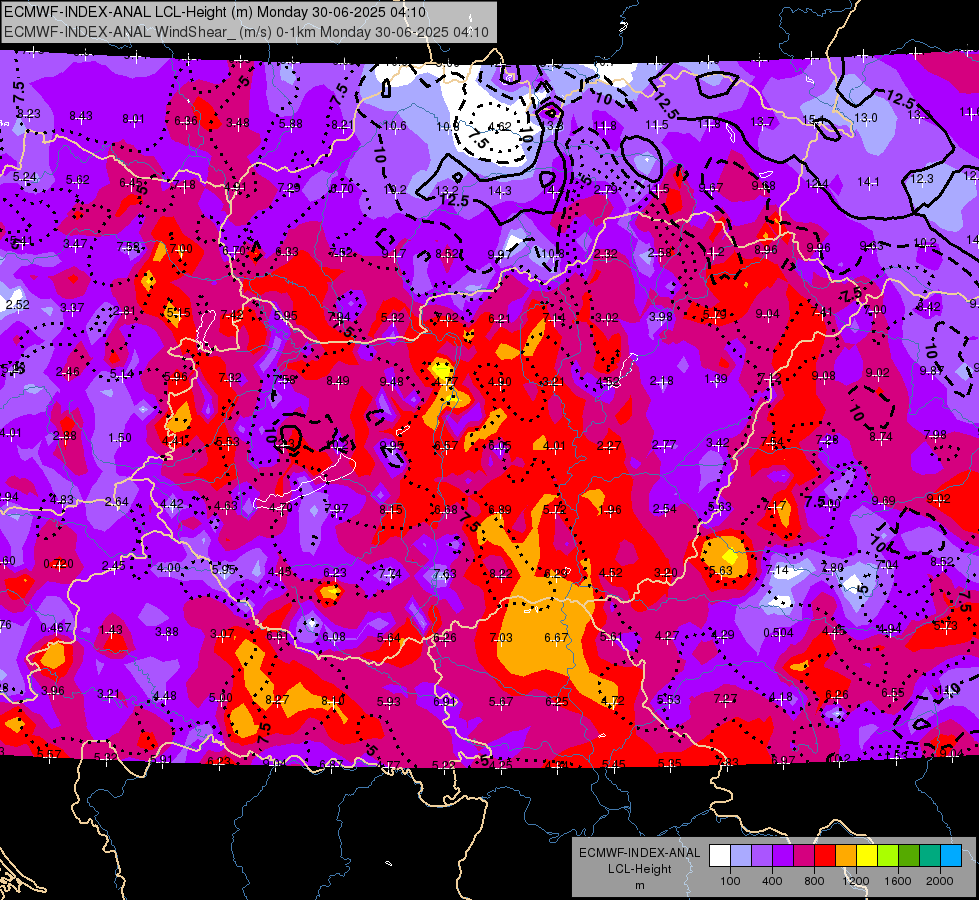The height and width of the screenshot is (900, 979).
Task: Click the teal legend swatch before 2000
Action: tap(930, 856)
